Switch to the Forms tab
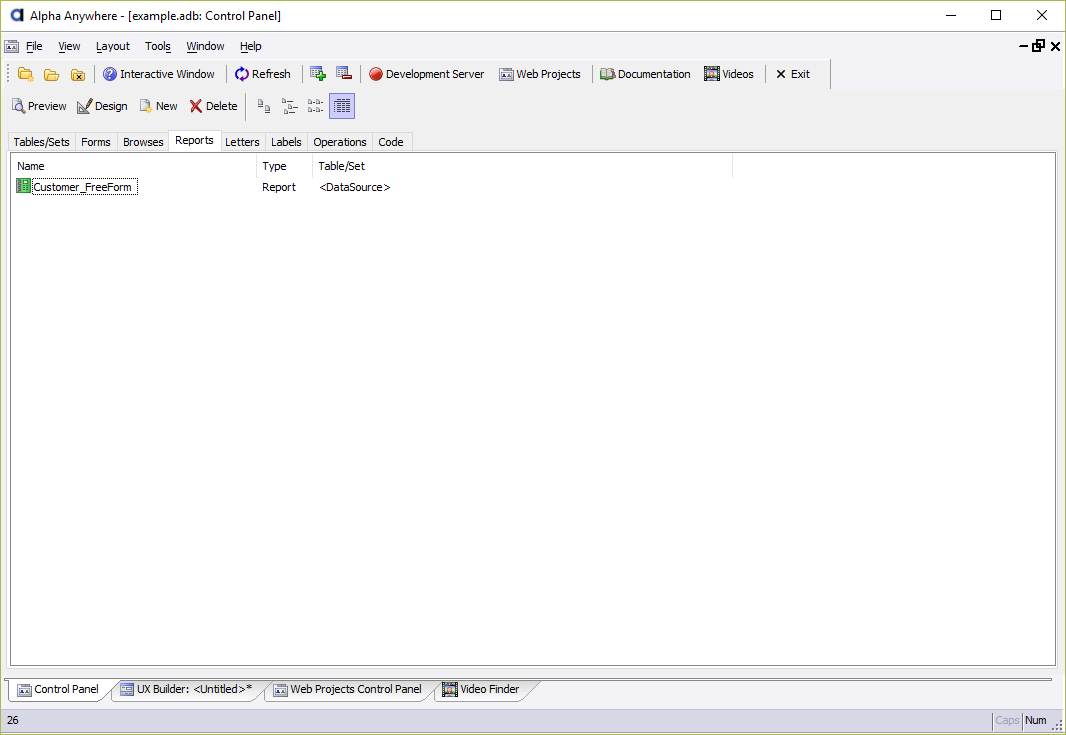 tap(96, 141)
